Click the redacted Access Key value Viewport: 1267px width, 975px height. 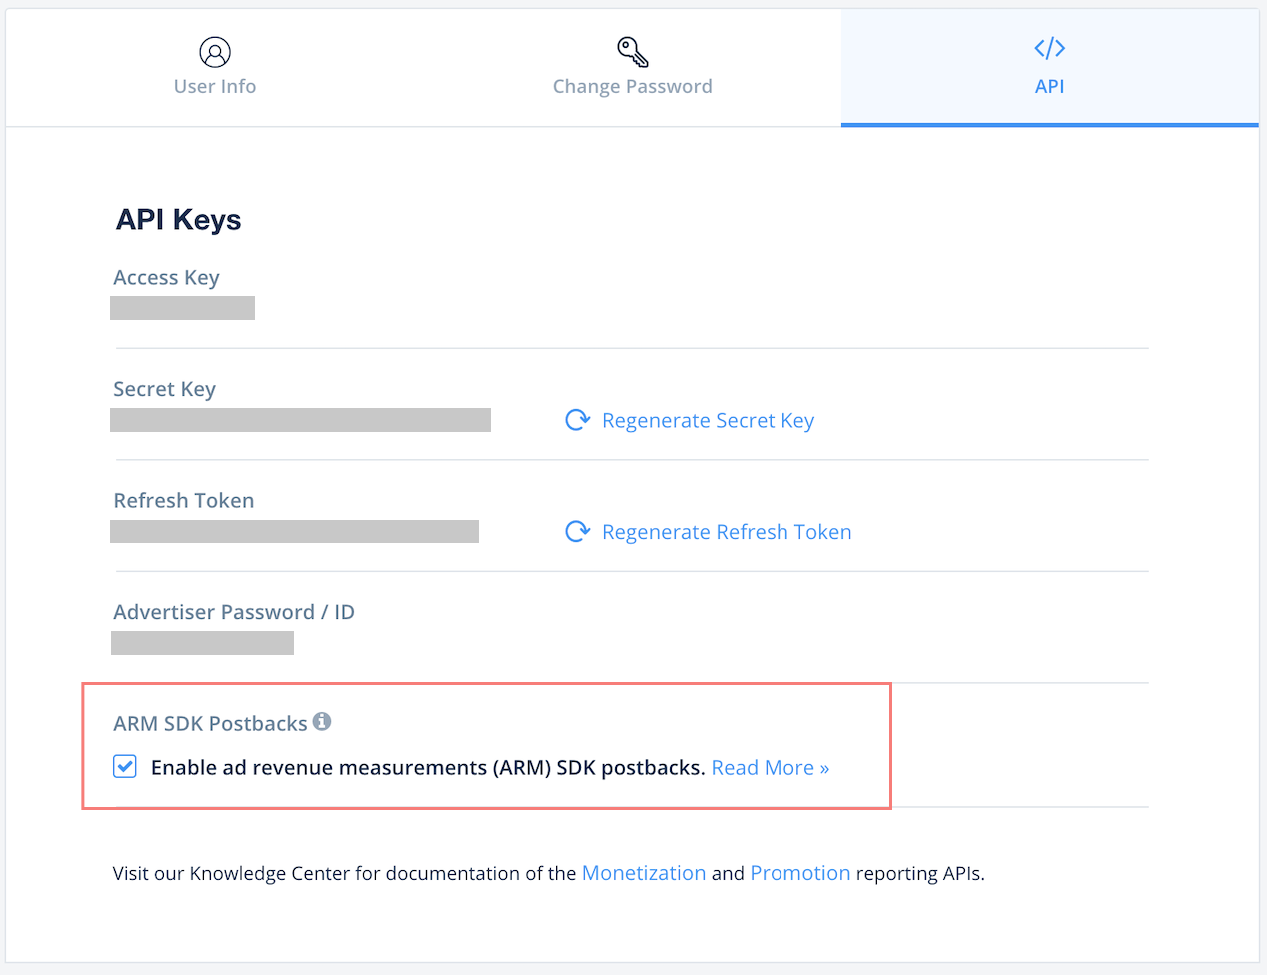(x=182, y=308)
